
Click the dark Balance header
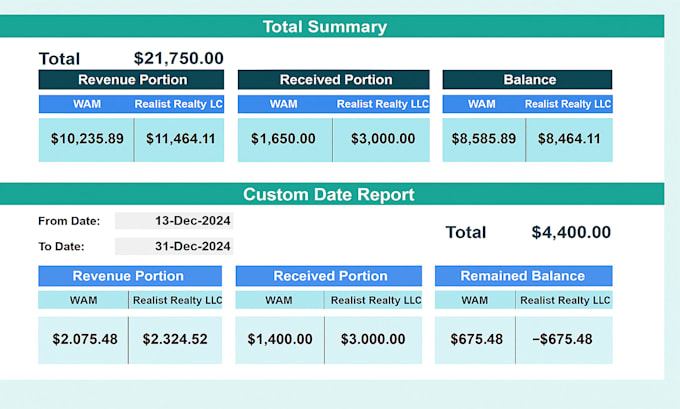point(527,80)
